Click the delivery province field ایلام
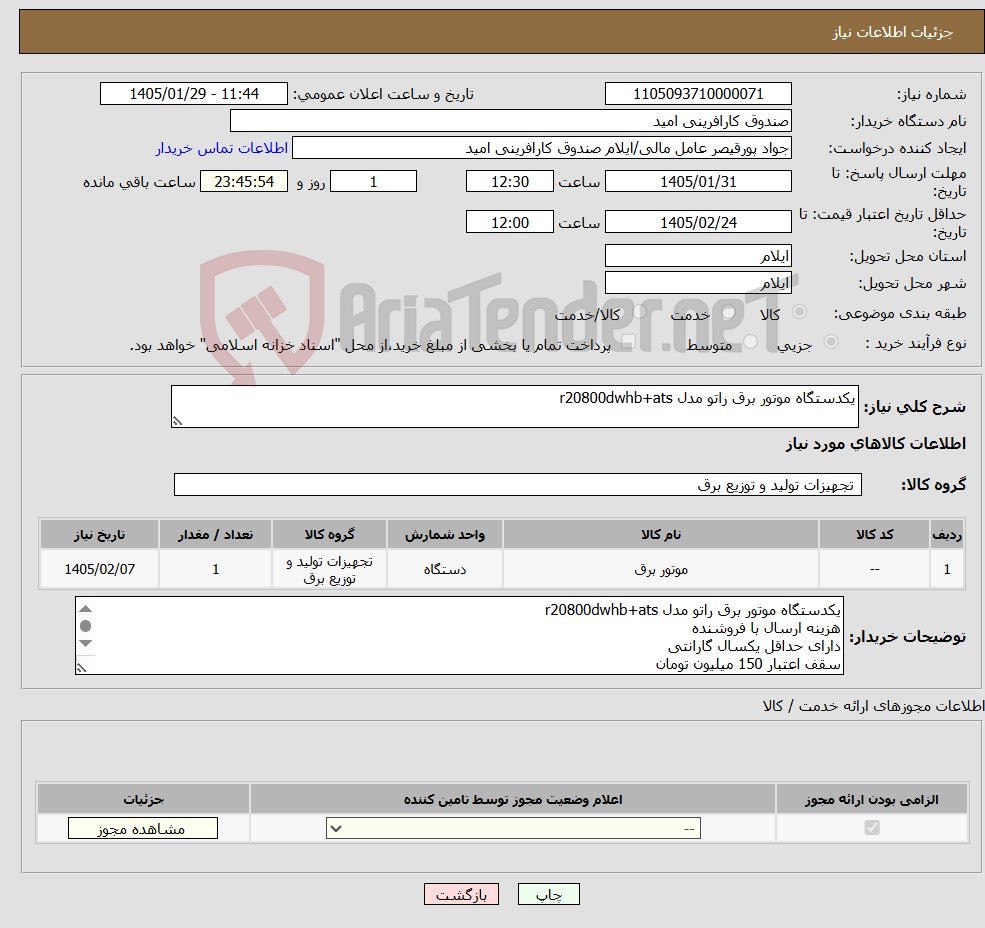 [x=698, y=256]
